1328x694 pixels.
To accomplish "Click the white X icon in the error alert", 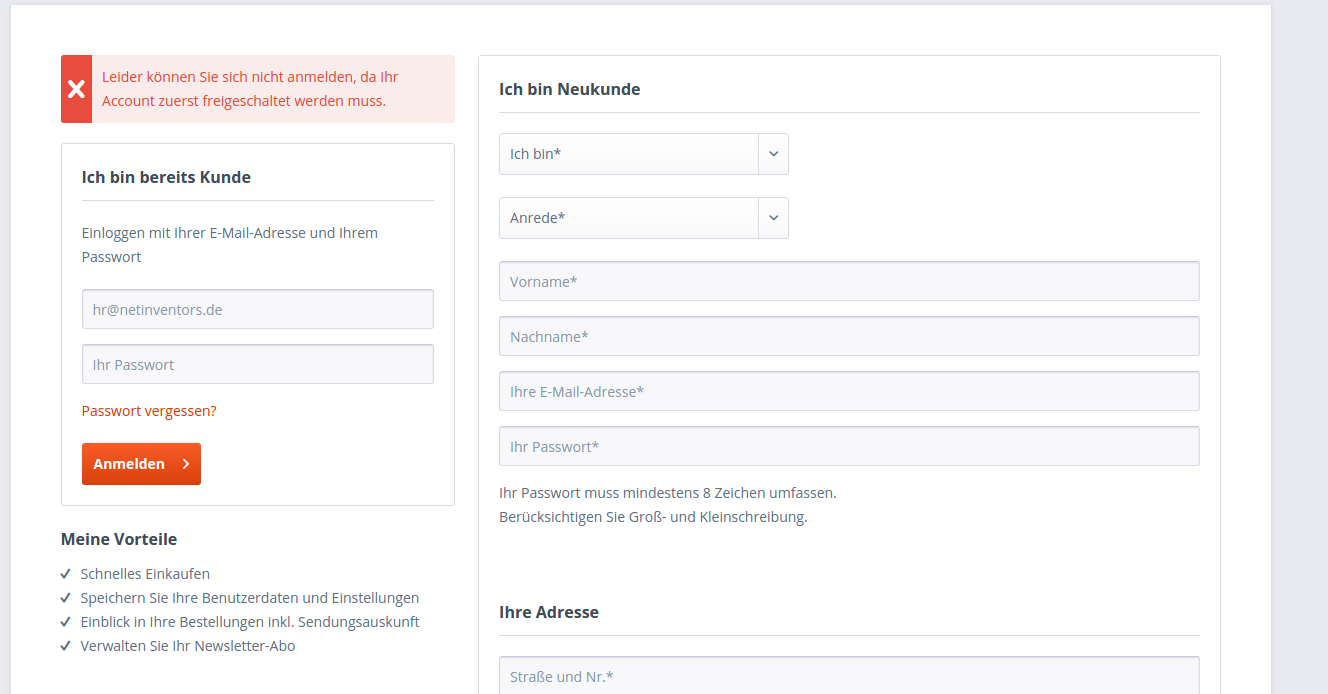I will click(x=76, y=89).
